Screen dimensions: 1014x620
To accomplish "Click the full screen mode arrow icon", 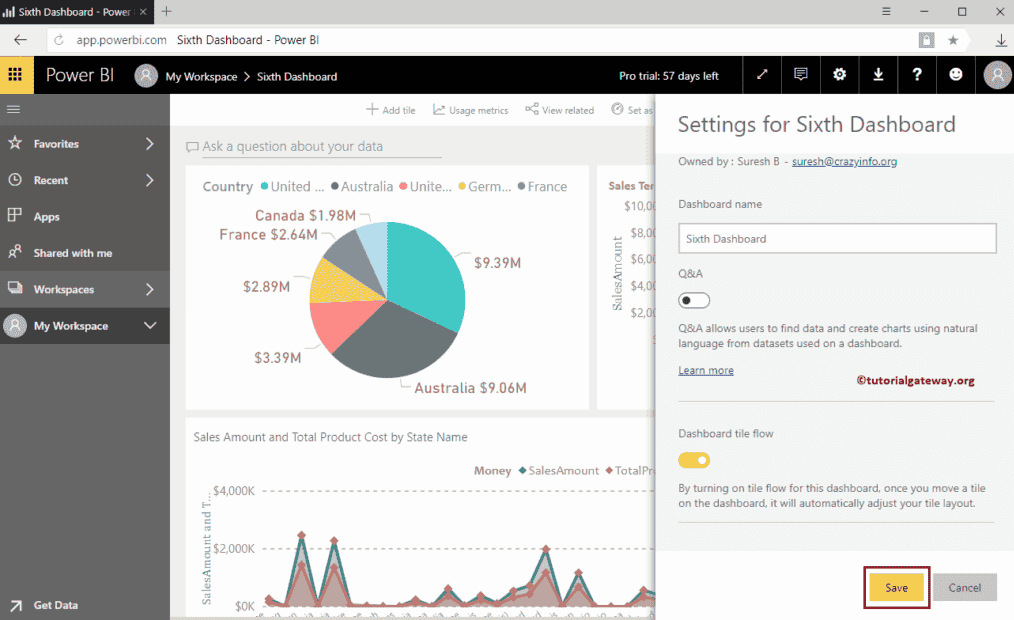I will 762,75.
